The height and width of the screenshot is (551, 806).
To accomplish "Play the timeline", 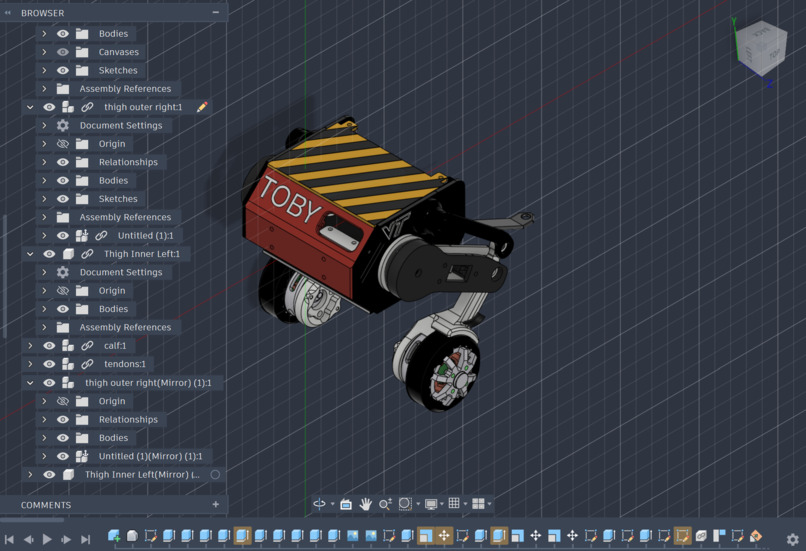I will pos(47,539).
